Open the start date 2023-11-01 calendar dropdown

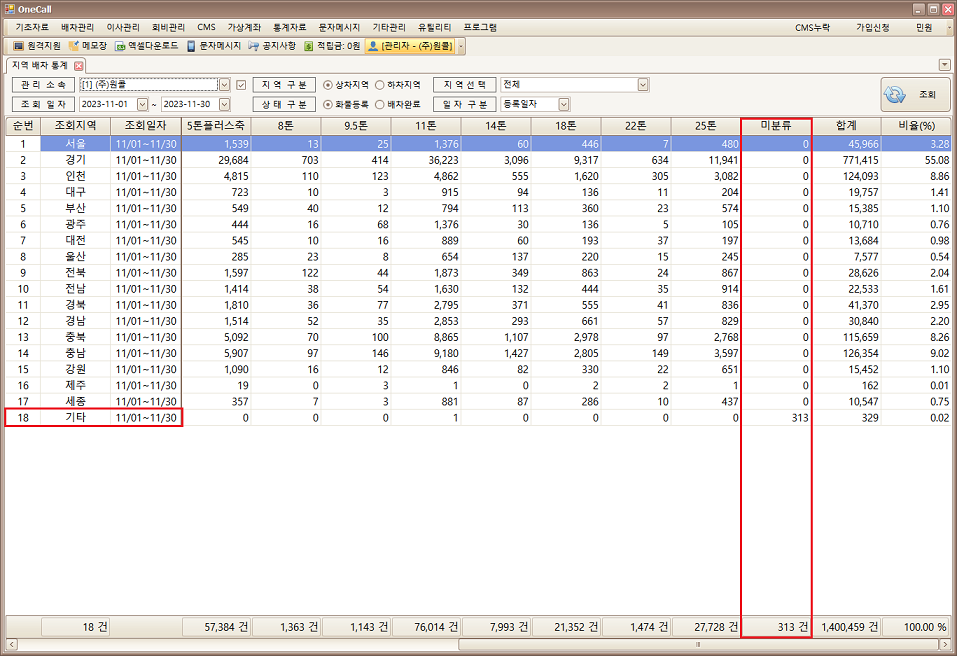tap(141, 104)
